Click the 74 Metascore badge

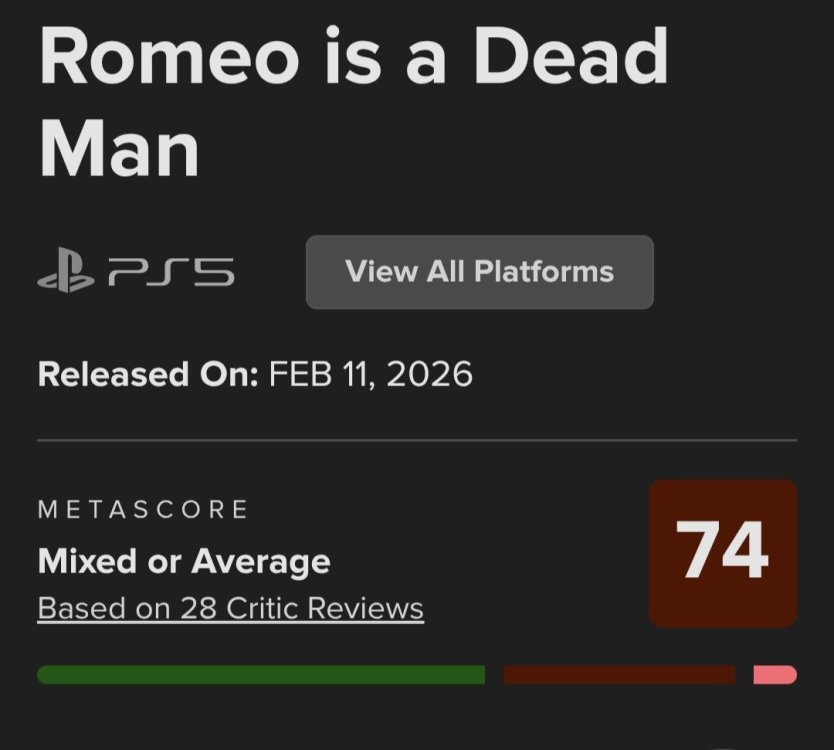coord(722,553)
